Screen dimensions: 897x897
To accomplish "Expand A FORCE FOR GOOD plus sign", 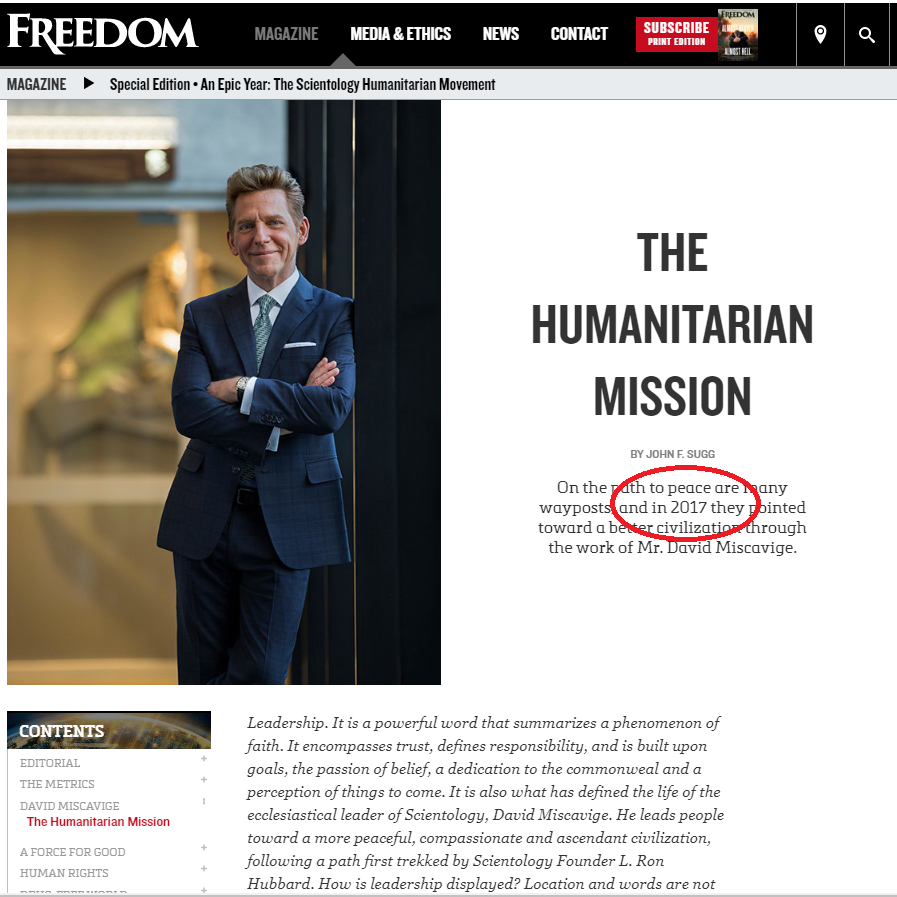I will click(x=204, y=847).
